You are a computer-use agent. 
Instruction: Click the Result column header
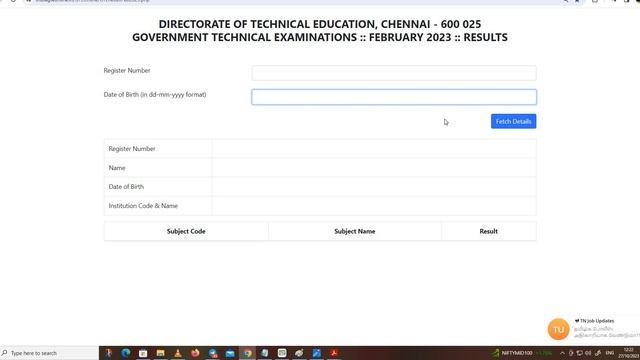click(x=489, y=231)
